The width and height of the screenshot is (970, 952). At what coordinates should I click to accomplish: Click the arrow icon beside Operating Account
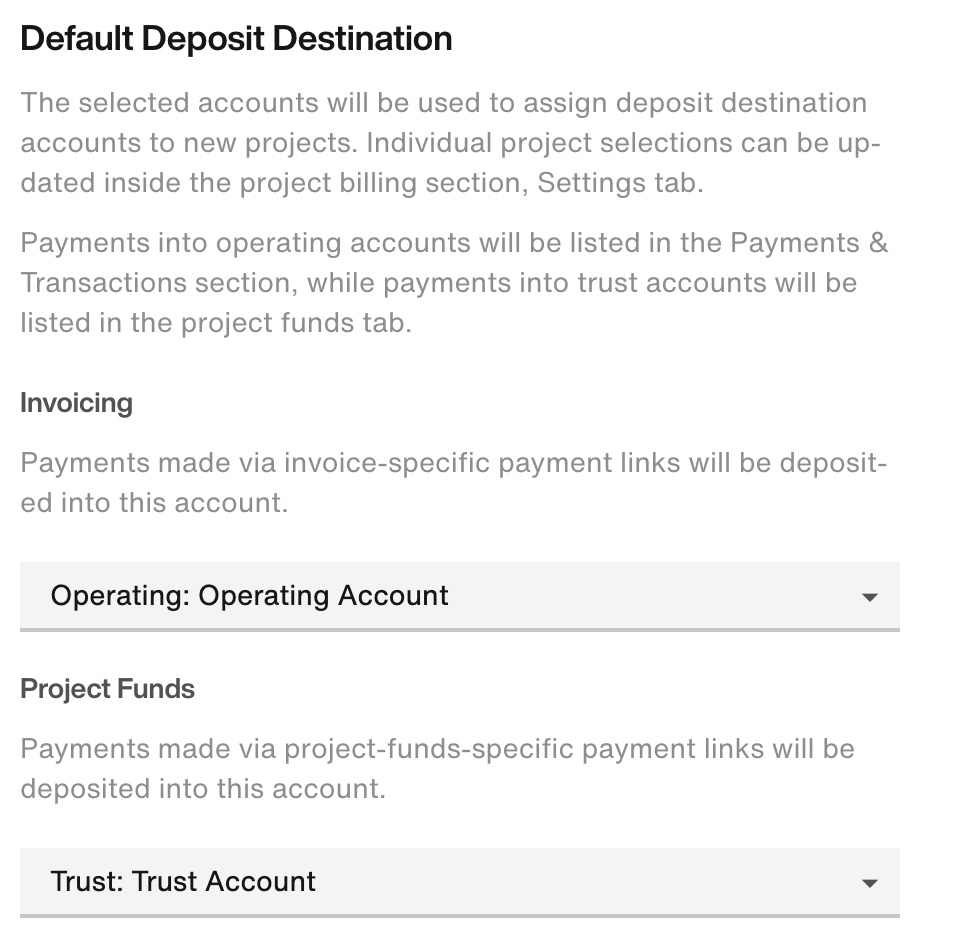pyautogui.click(x=869, y=598)
